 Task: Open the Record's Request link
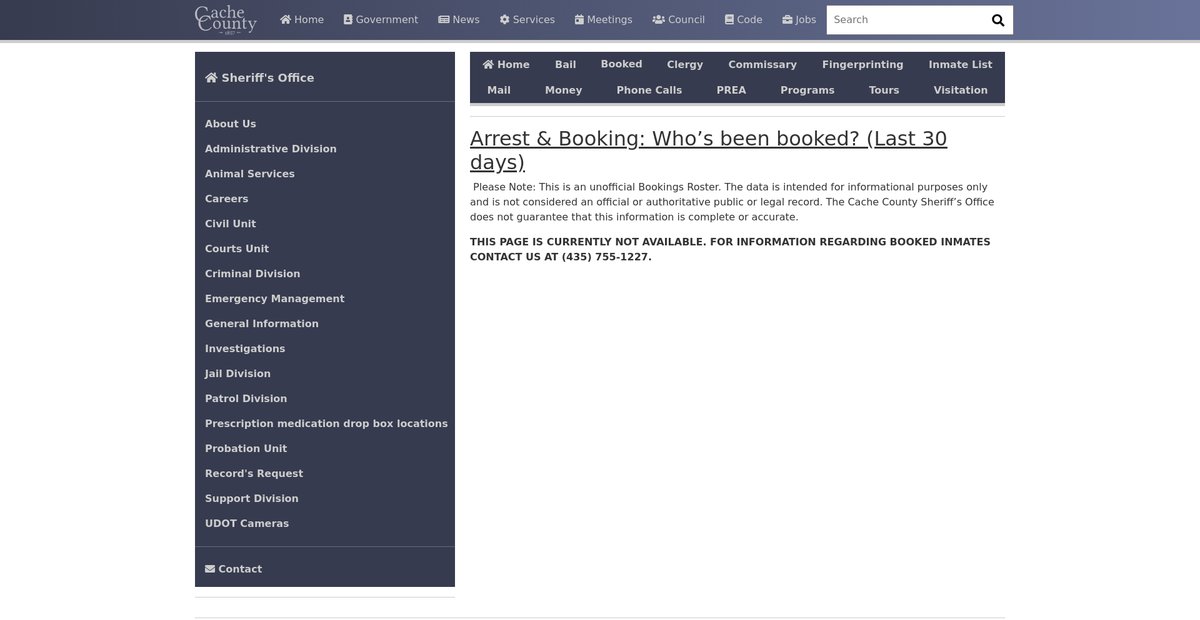[254, 474]
